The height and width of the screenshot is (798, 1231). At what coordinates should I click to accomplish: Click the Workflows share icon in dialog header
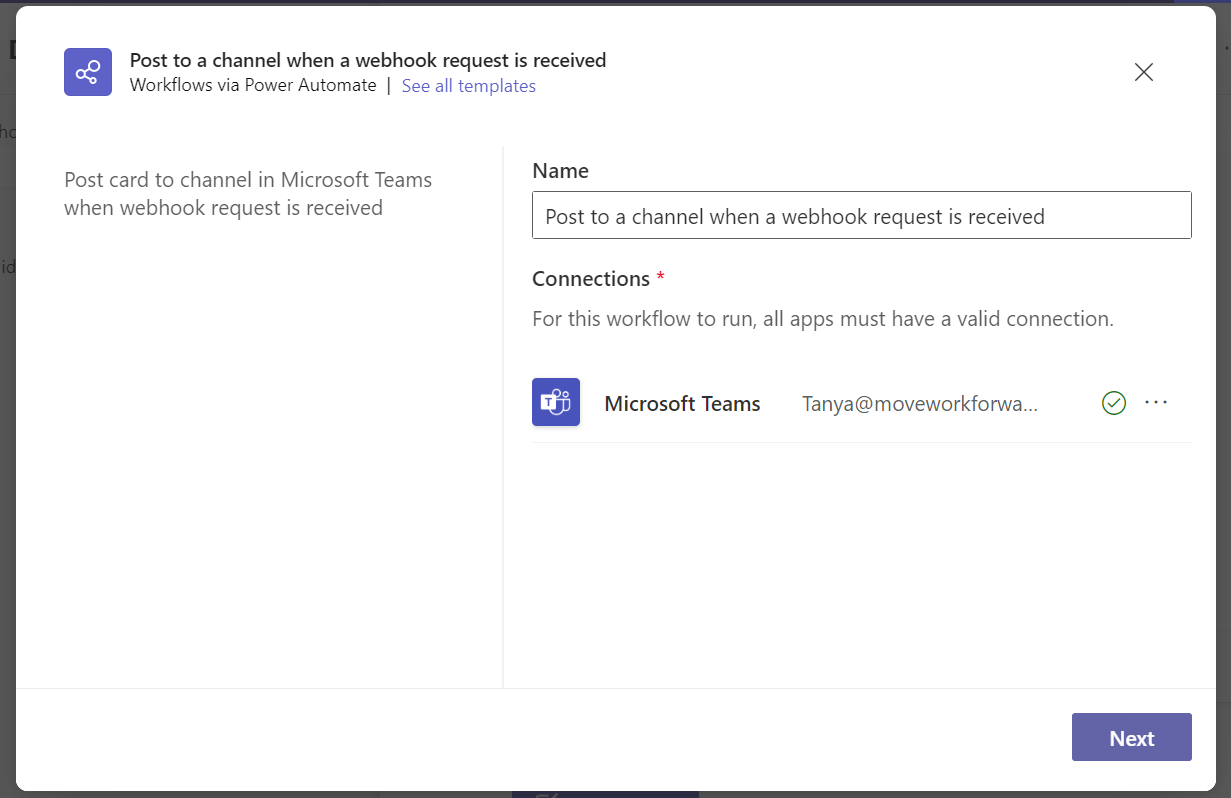click(88, 72)
